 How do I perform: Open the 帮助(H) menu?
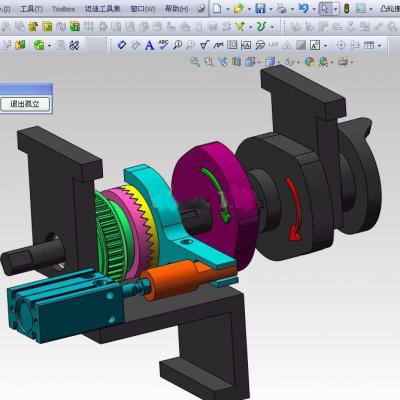click(x=176, y=9)
